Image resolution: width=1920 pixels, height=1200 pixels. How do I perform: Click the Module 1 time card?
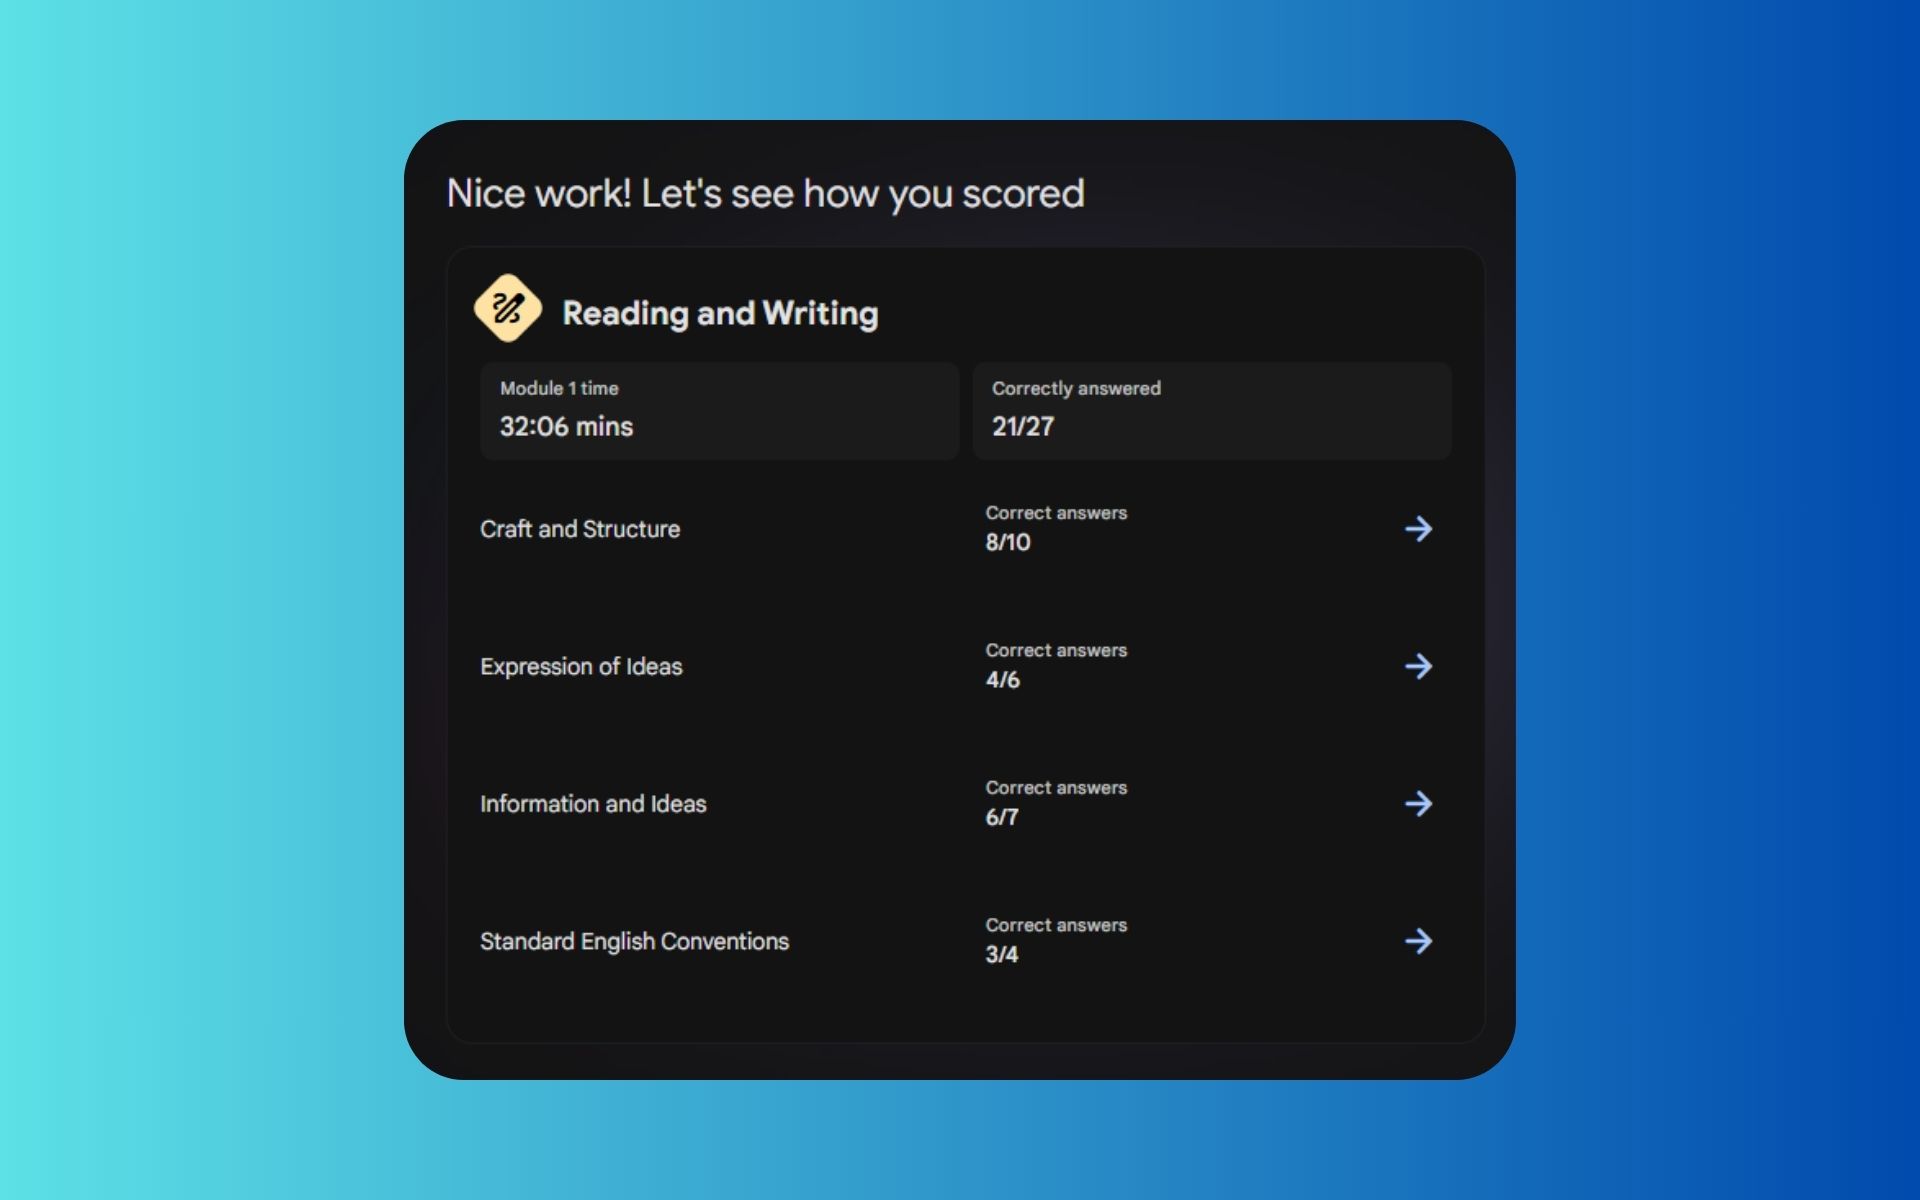click(719, 411)
